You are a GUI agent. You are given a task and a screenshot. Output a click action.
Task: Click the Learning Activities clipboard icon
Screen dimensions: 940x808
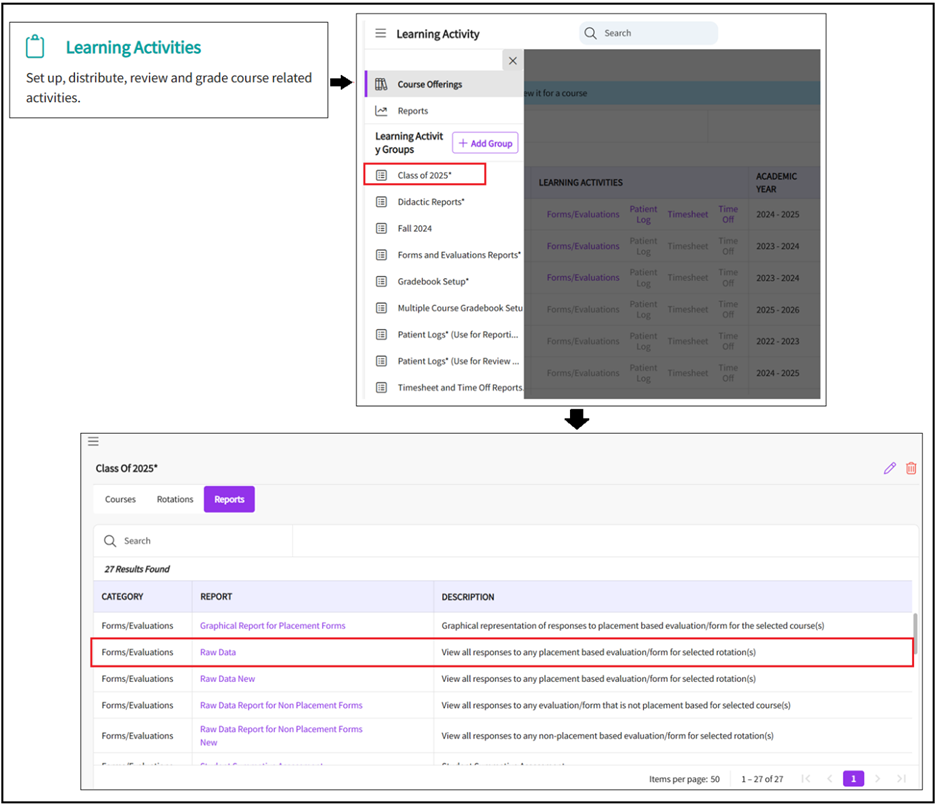click(x=35, y=47)
